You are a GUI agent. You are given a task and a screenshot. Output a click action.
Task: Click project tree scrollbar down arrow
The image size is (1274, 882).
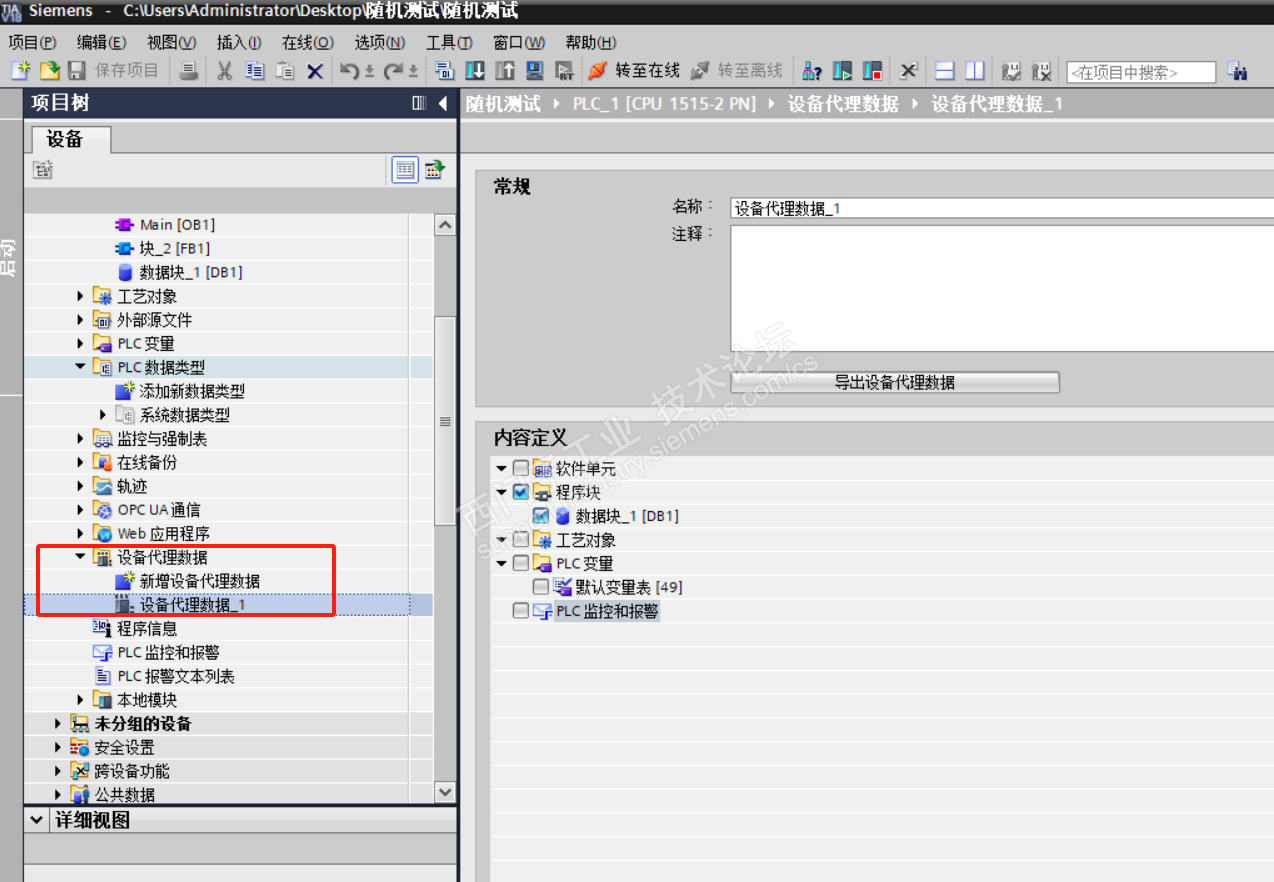[446, 792]
